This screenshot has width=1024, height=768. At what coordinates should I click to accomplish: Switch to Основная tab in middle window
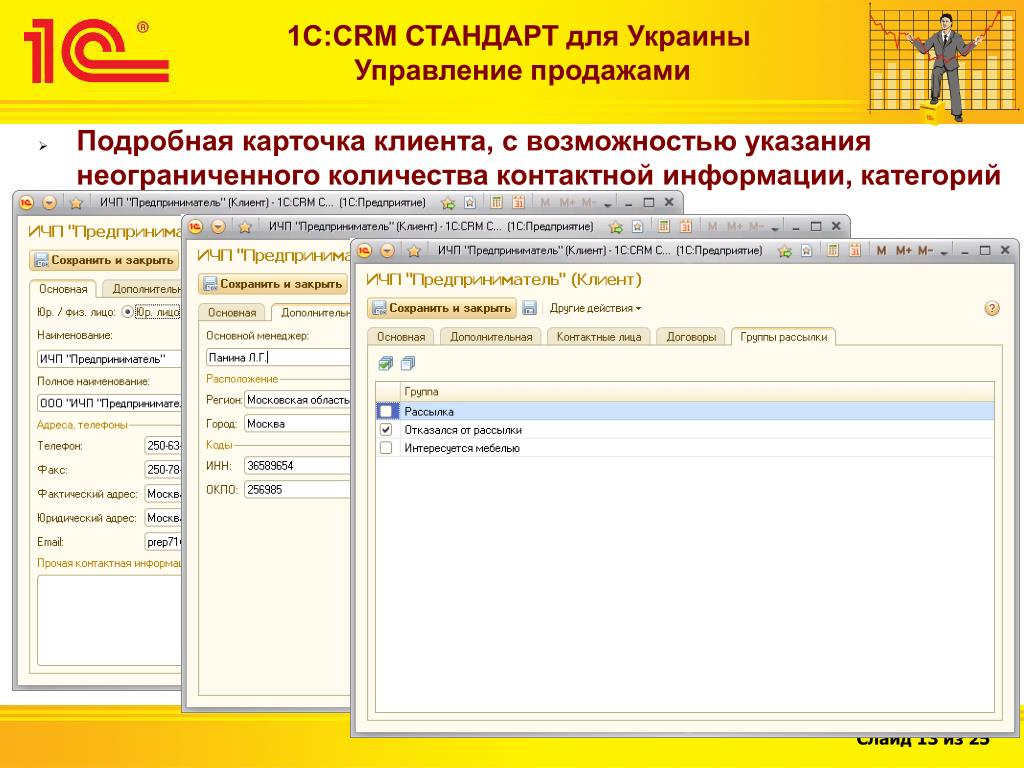(232, 313)
